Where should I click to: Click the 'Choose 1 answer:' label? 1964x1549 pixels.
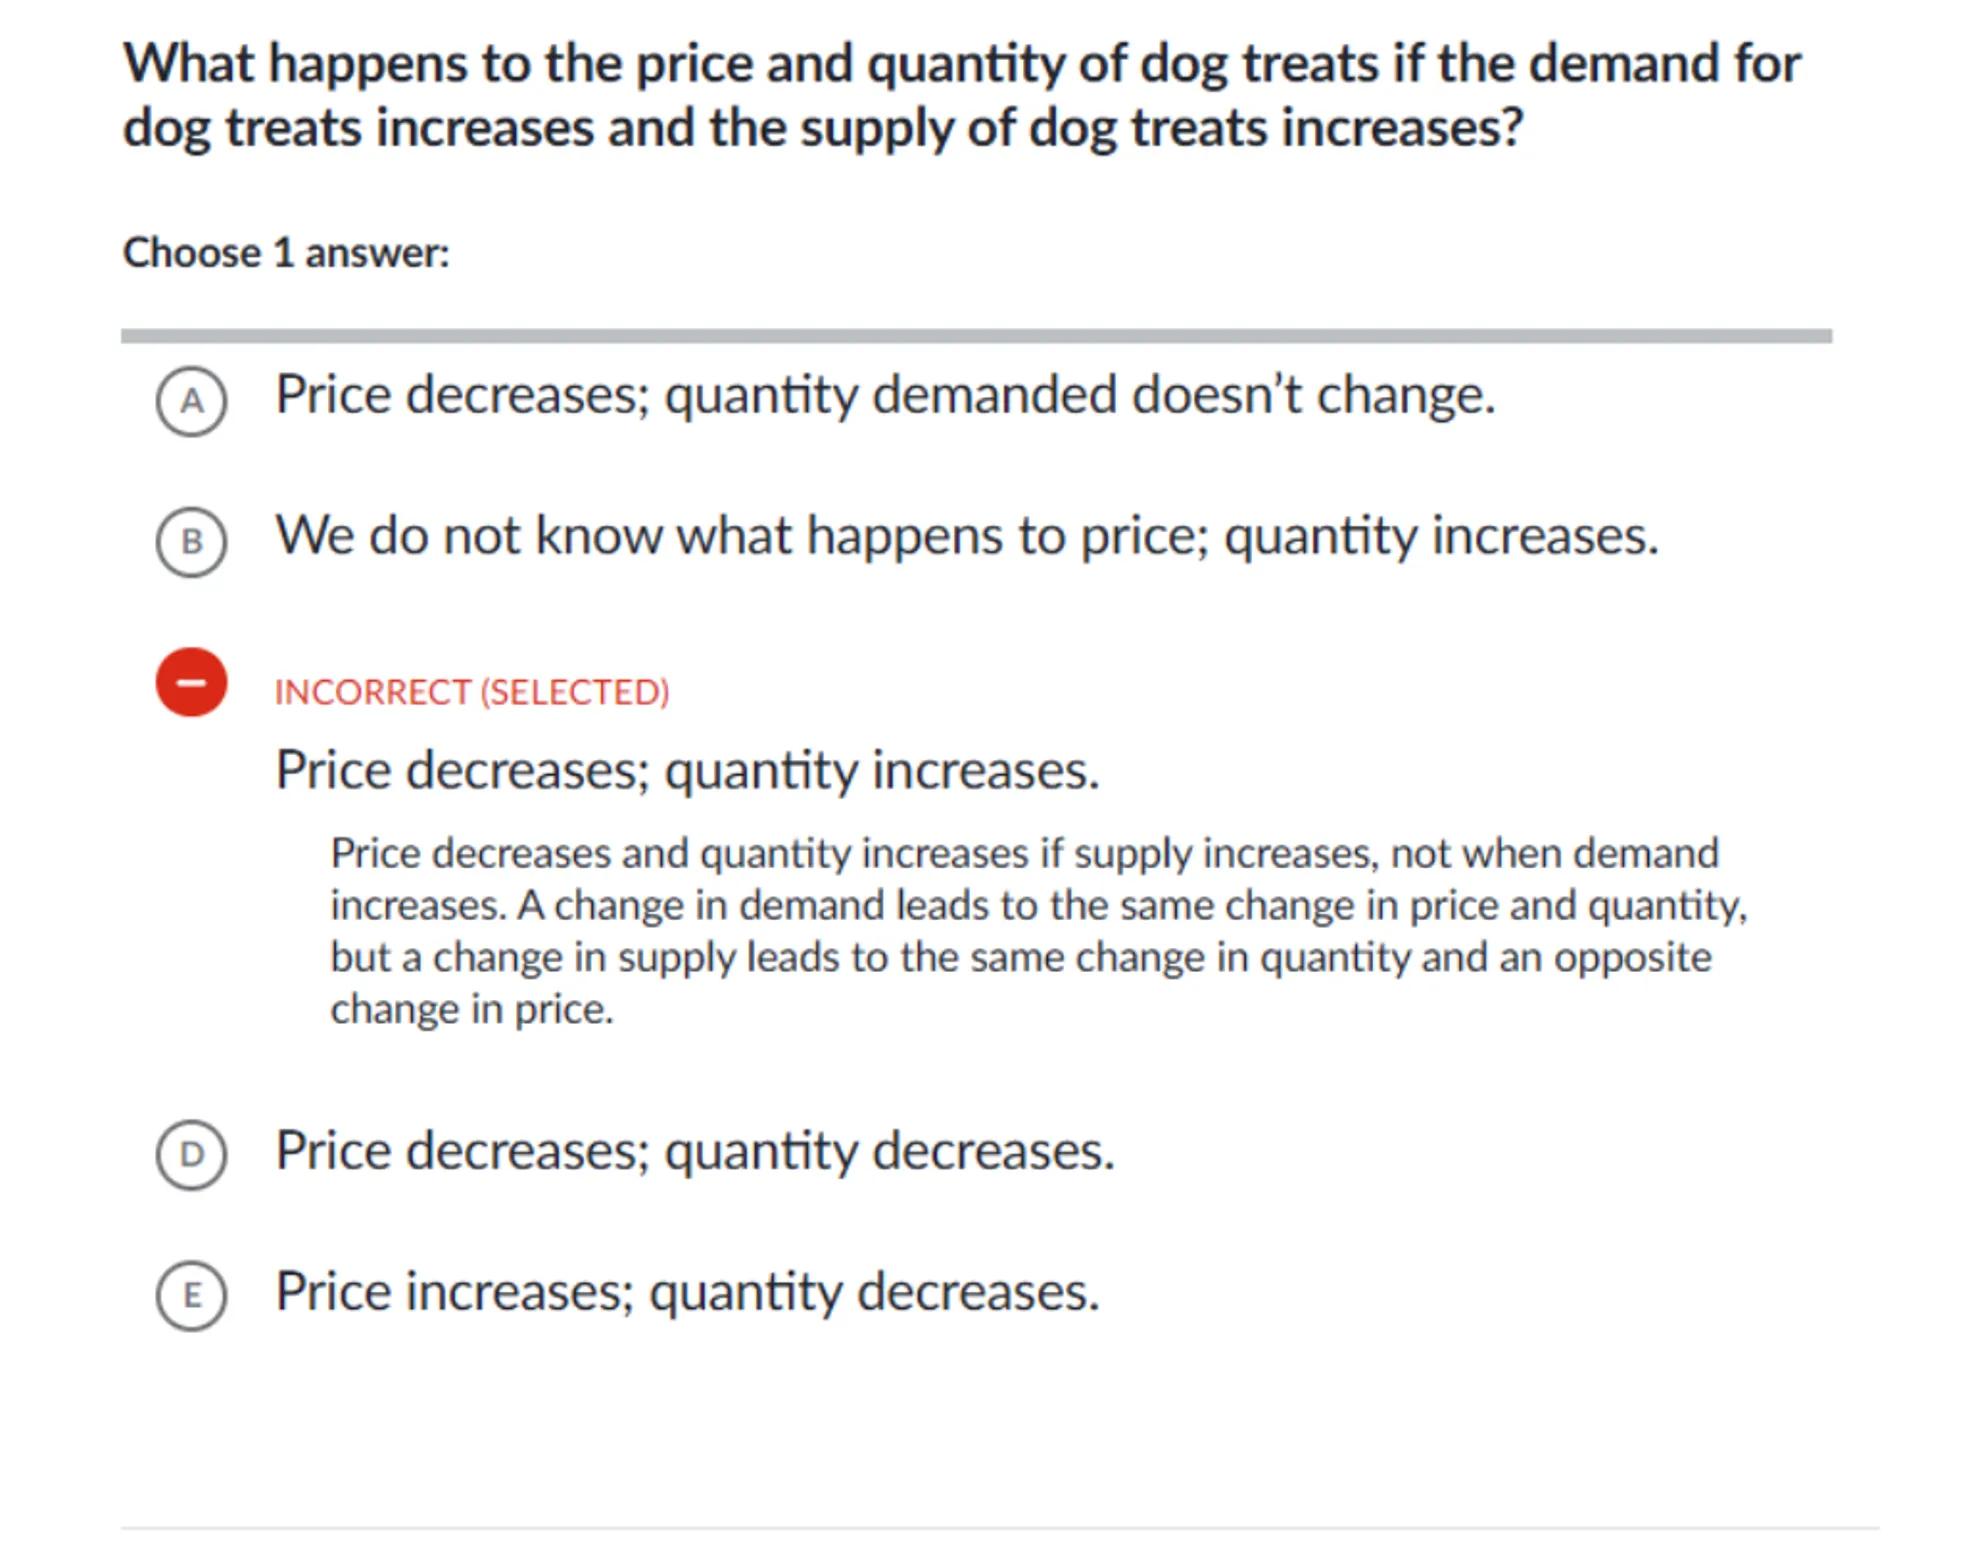[x=286, y=253]
